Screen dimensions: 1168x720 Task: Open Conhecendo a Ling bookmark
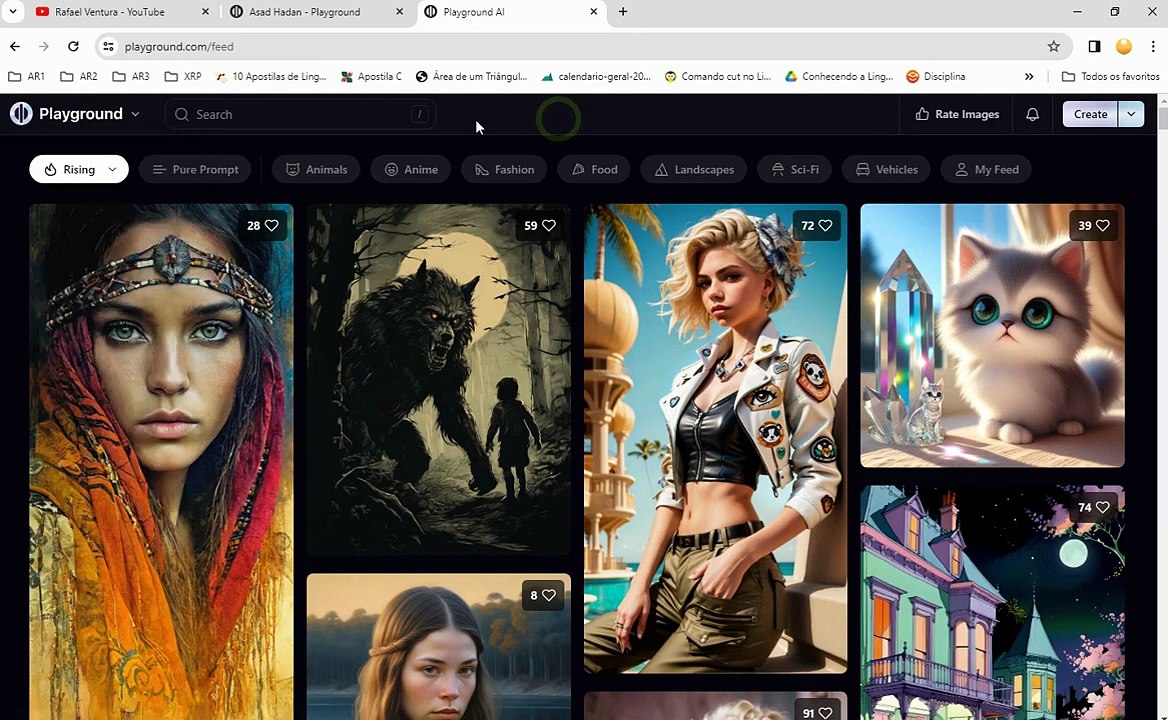tap(839, 76)
